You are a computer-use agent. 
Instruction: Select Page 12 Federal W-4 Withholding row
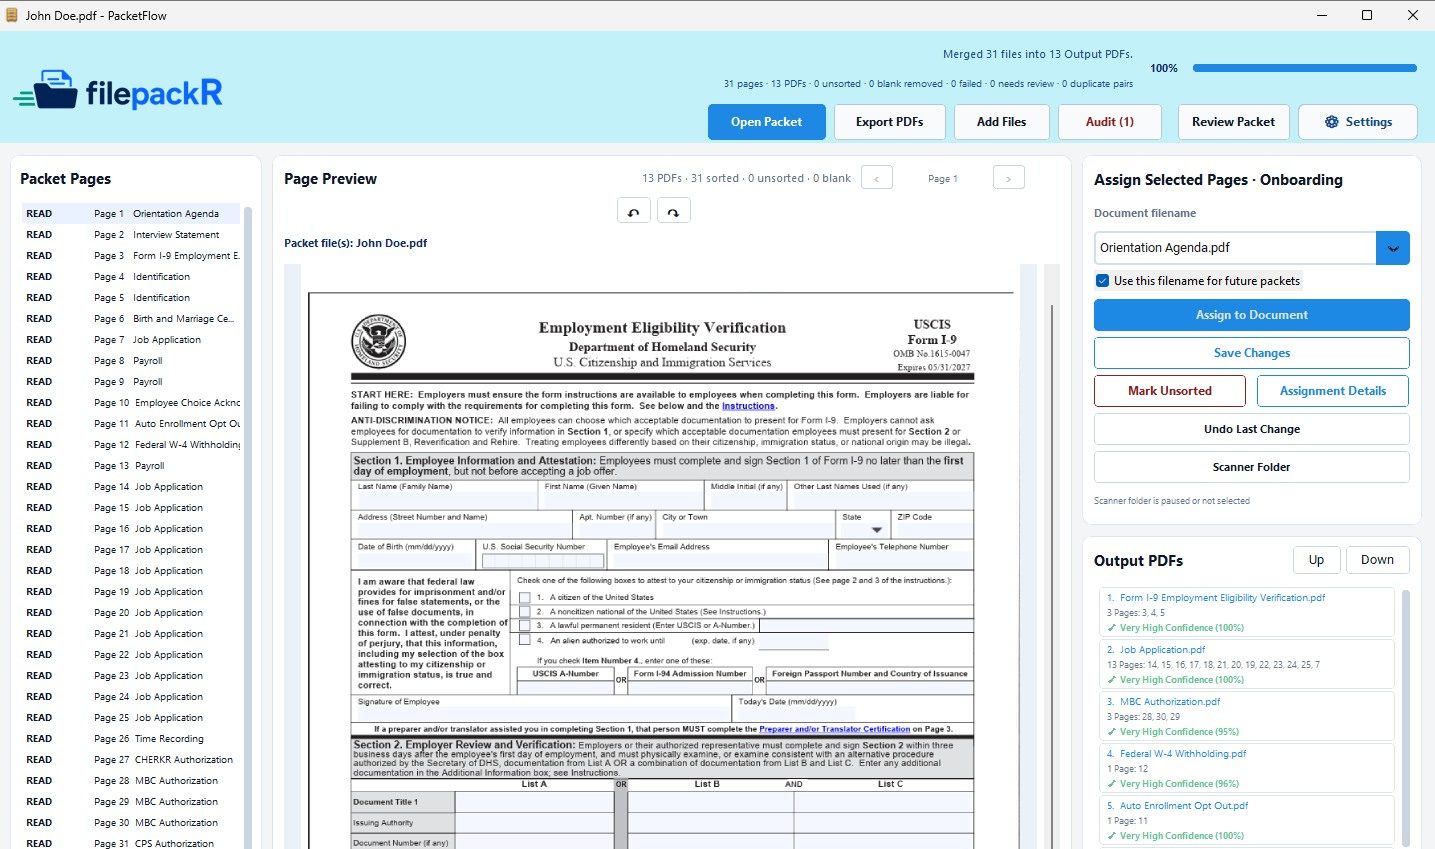tap(131, 445)
